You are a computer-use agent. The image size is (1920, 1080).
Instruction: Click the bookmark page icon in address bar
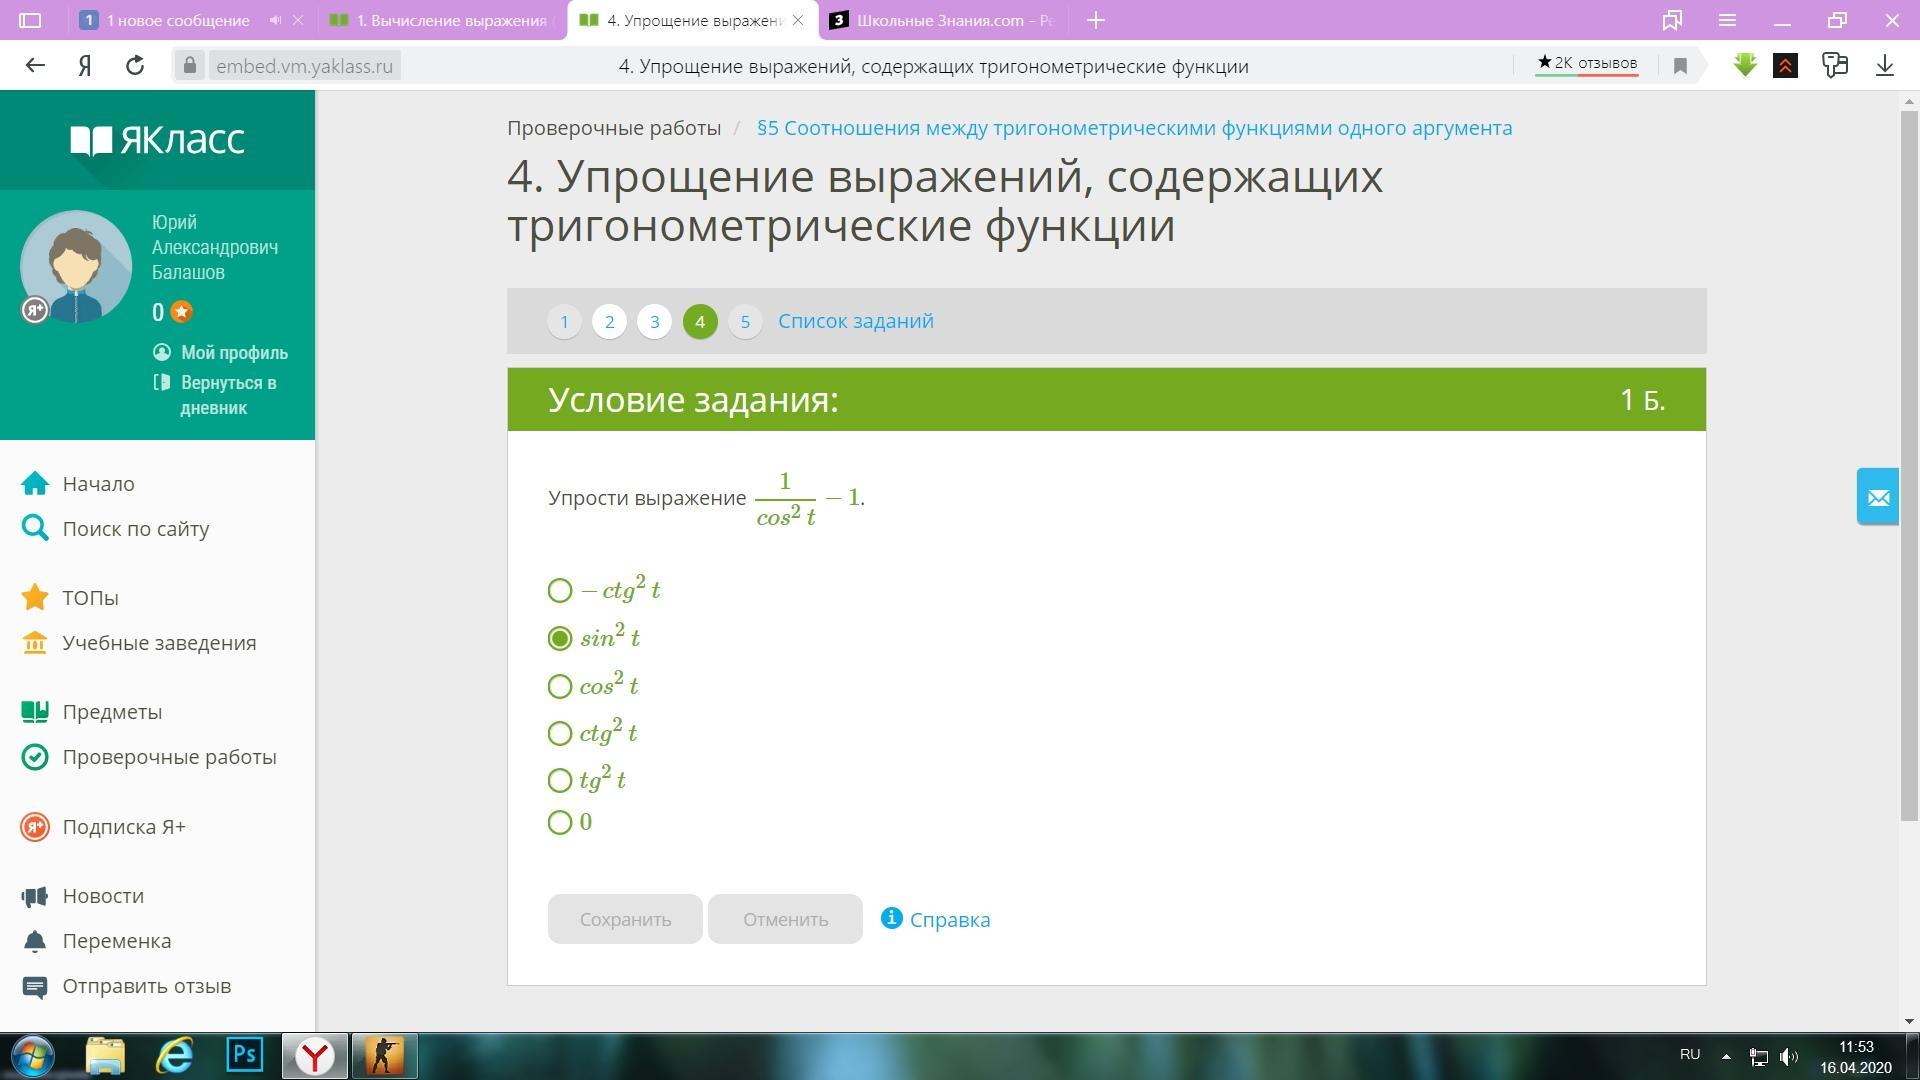point(1680,66)
